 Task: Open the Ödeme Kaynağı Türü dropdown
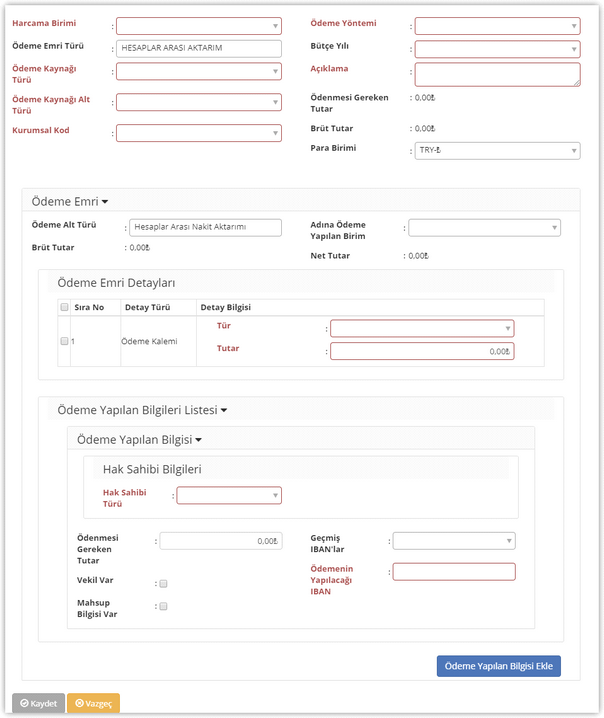coord(199,71)
